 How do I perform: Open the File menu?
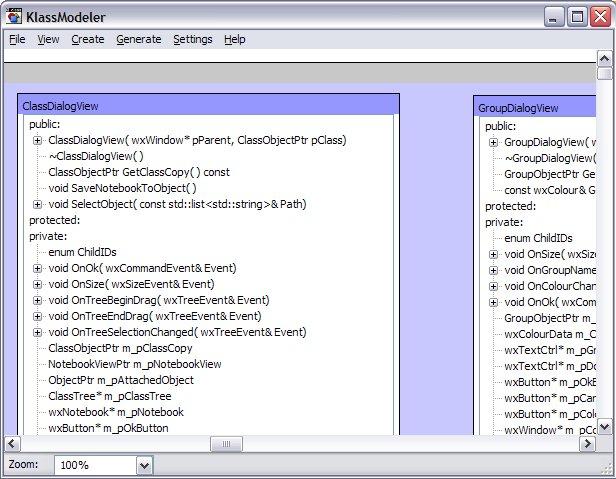17,39
